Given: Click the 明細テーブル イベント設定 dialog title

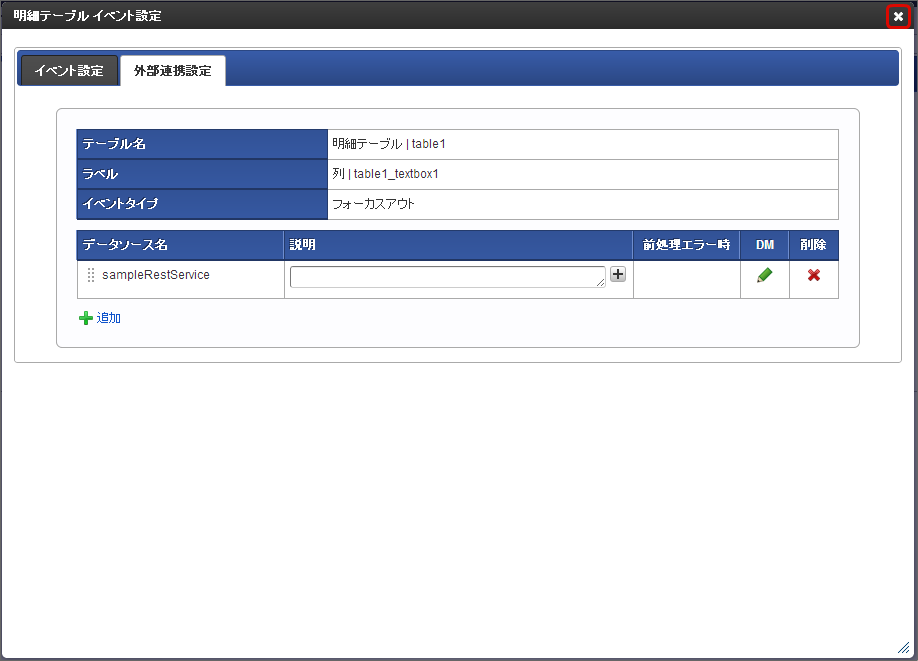Looking at the screenshot, I should pos(87,16).
